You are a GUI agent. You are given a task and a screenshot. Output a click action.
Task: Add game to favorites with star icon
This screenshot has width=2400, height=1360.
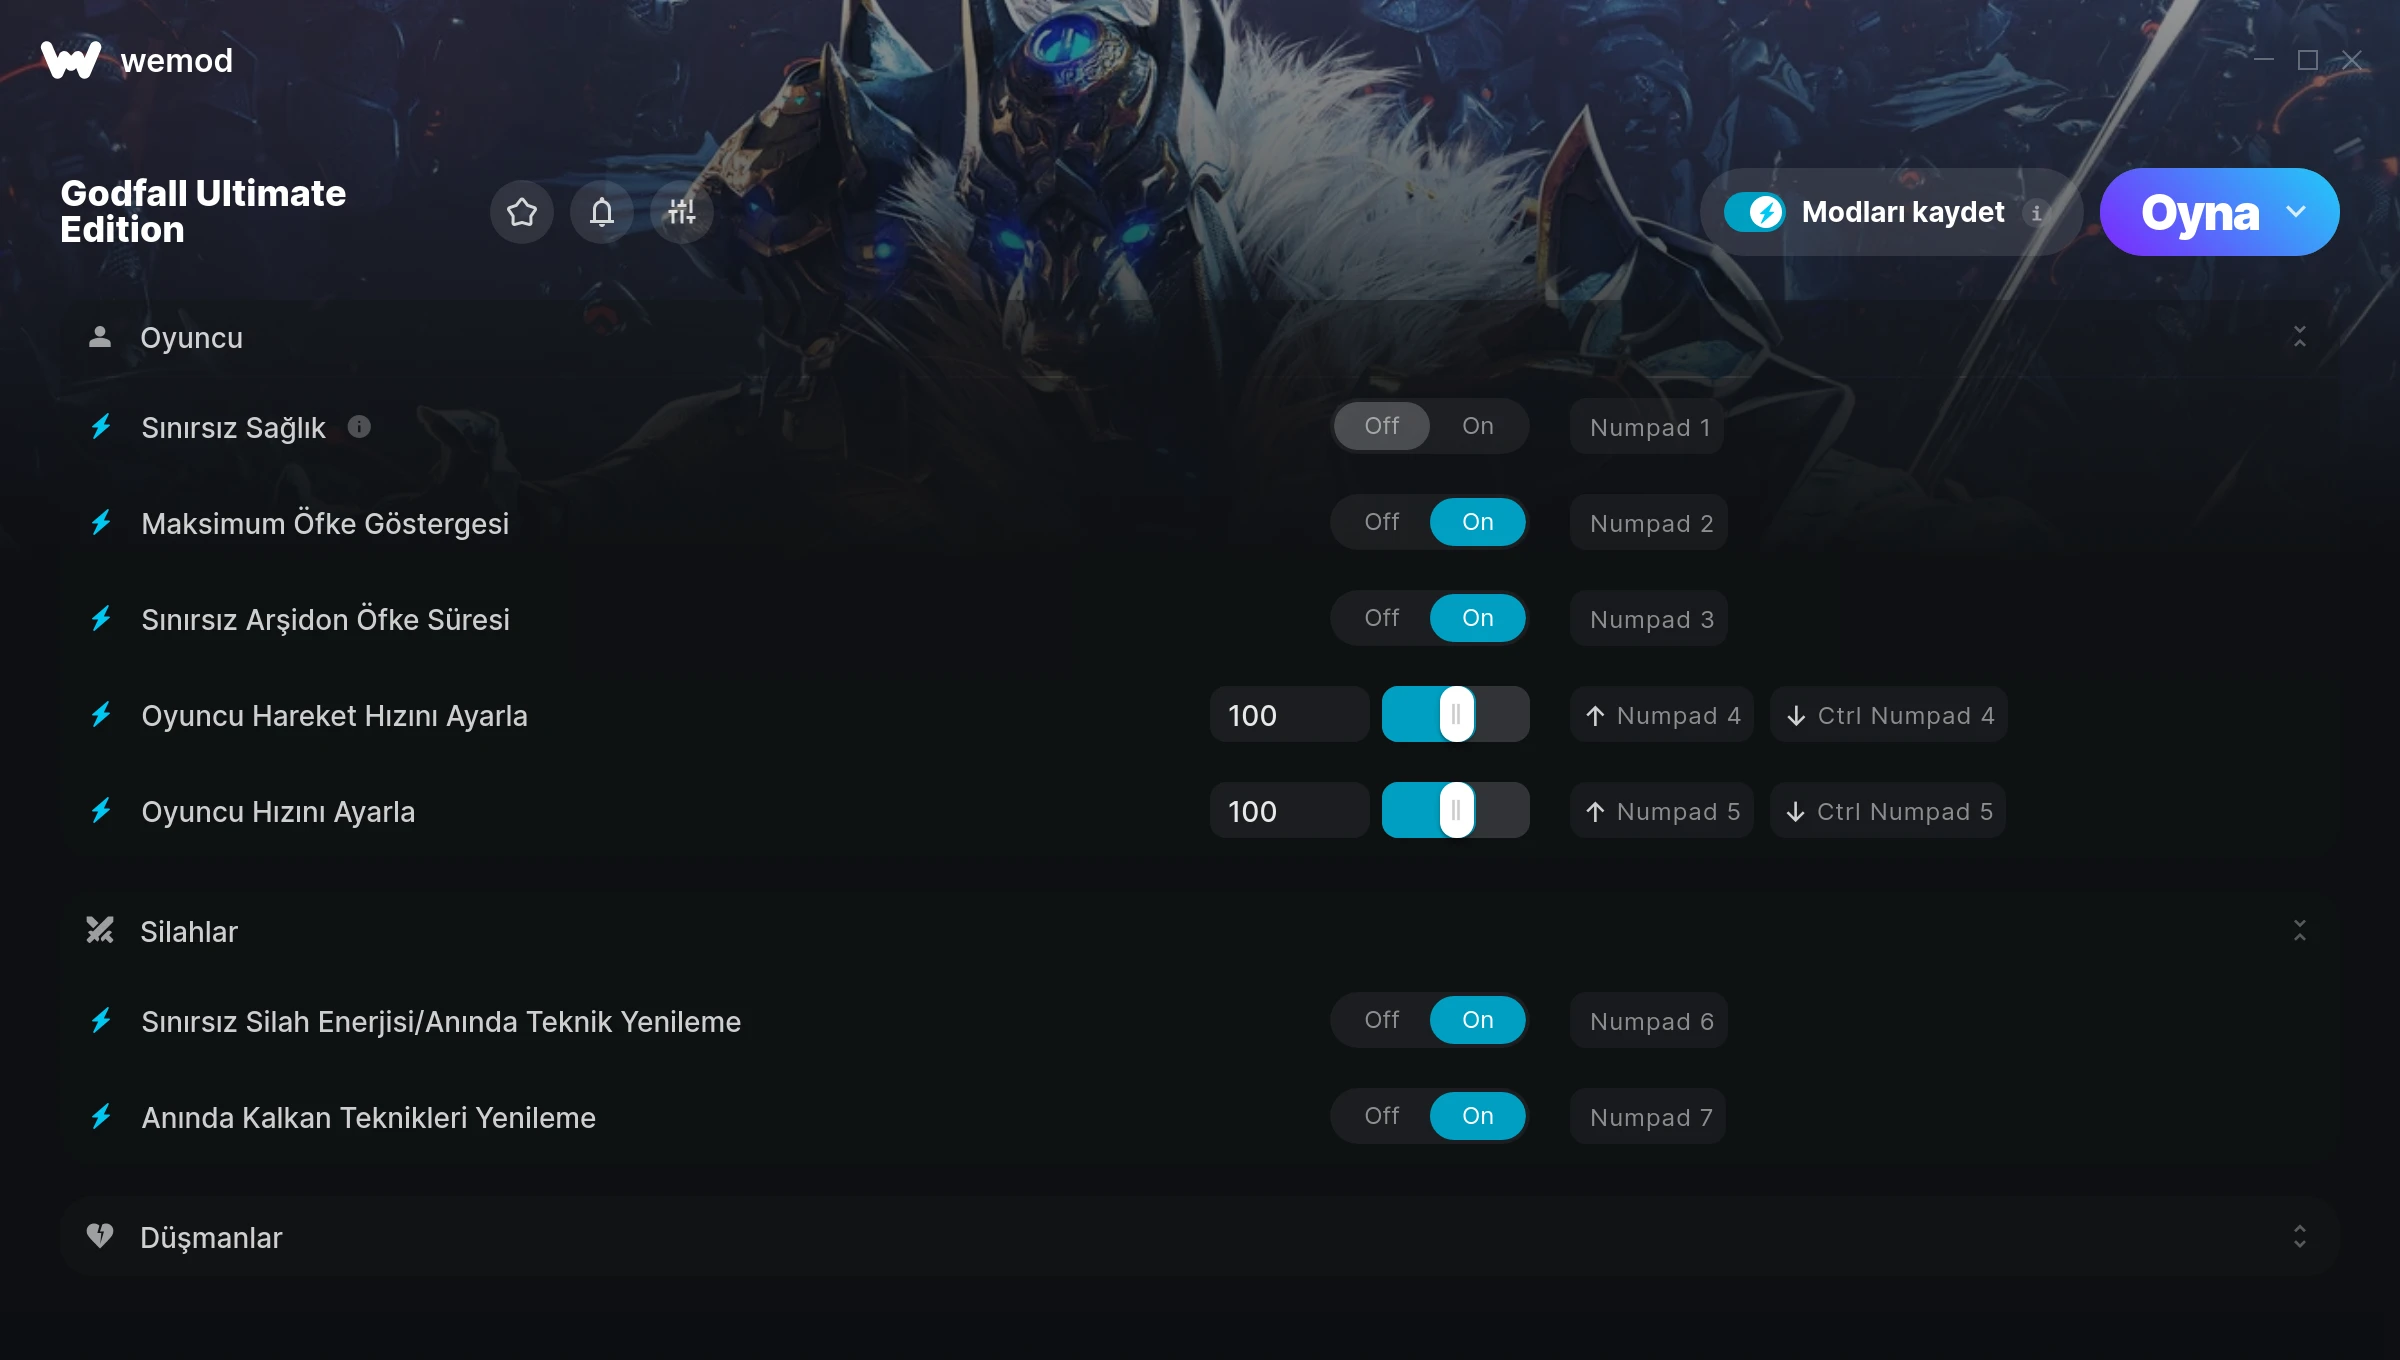(x=521, y=212)
